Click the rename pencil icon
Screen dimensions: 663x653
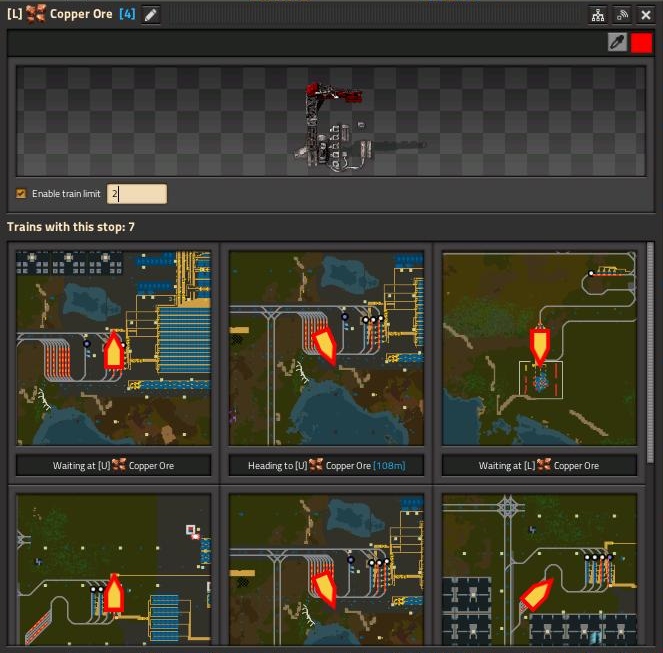point(151,15)
